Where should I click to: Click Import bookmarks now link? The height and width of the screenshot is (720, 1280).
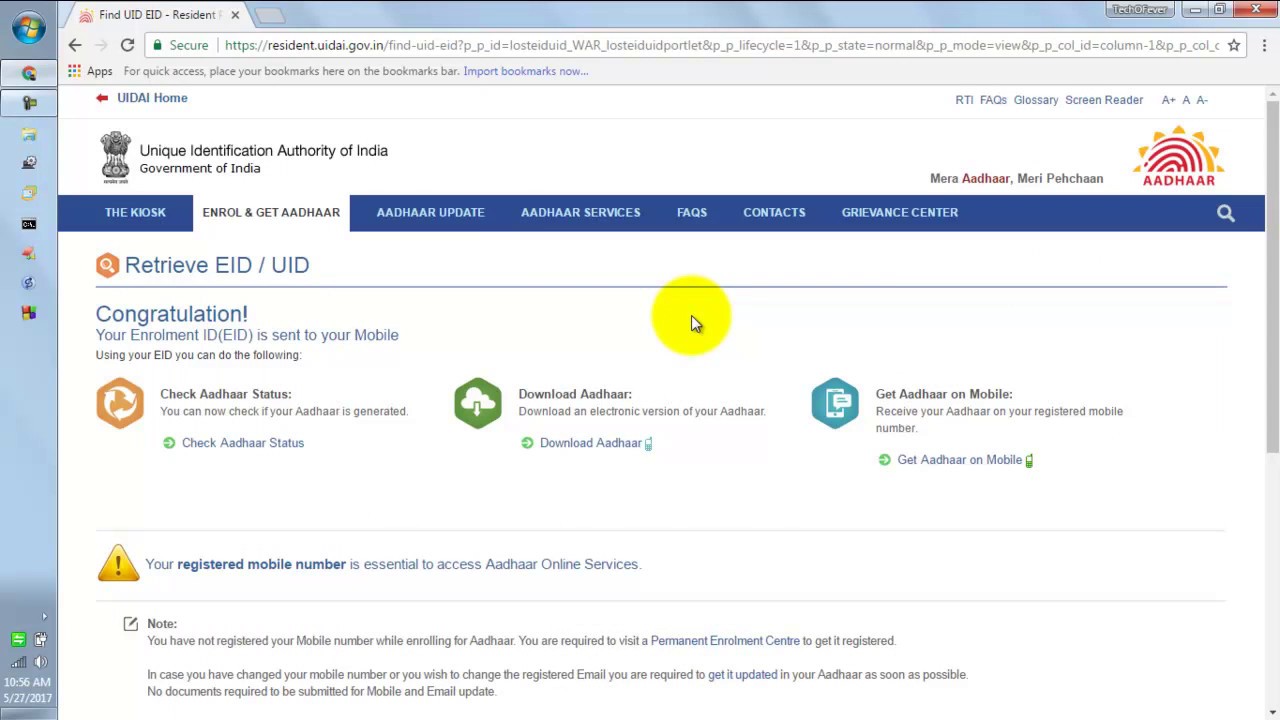tap(526, 71)
